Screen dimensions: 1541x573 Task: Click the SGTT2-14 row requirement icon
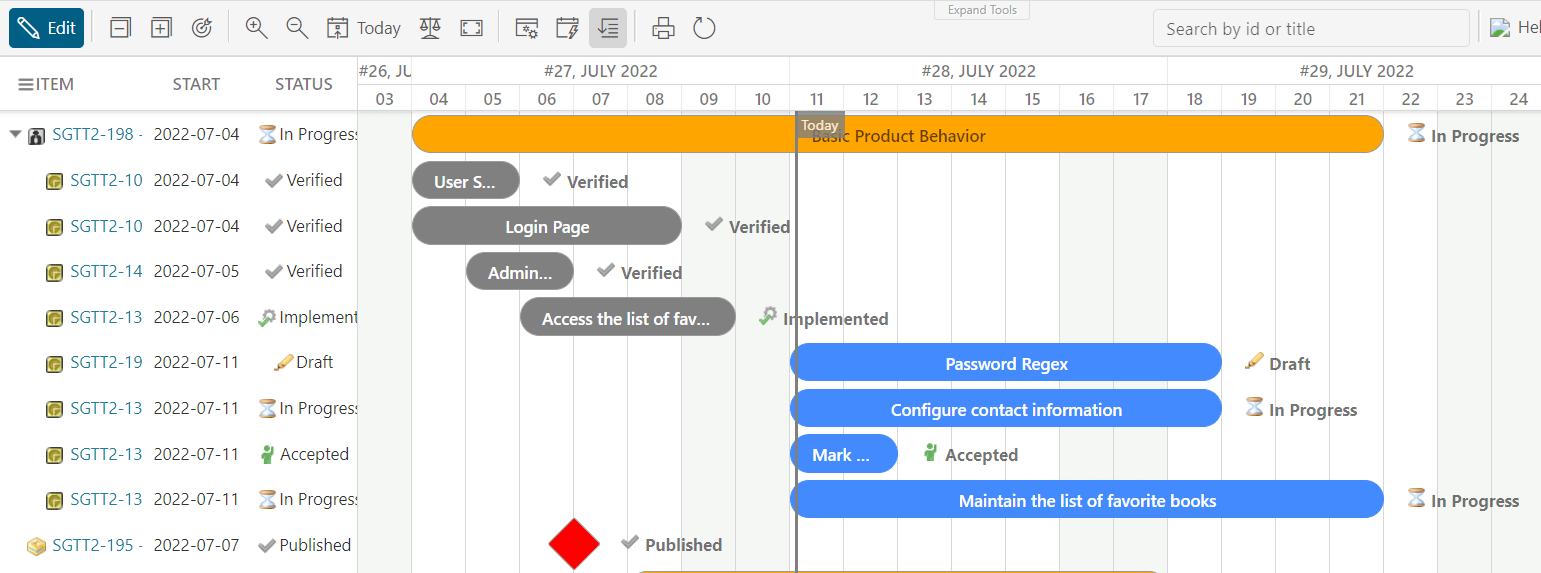(x=55, y=273)
